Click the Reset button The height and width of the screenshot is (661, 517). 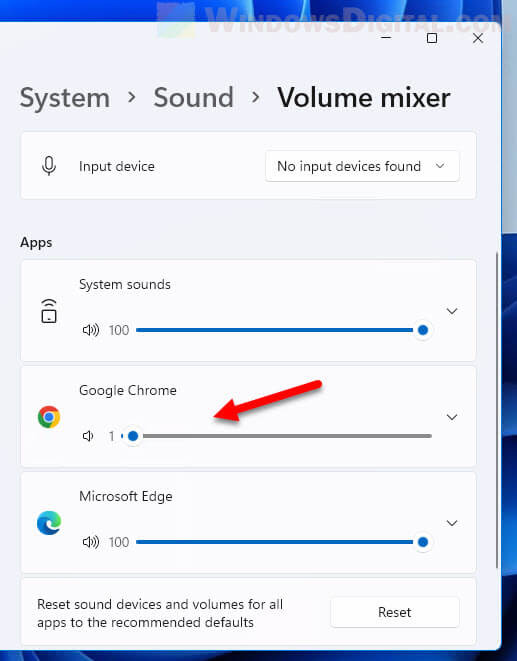395,612
